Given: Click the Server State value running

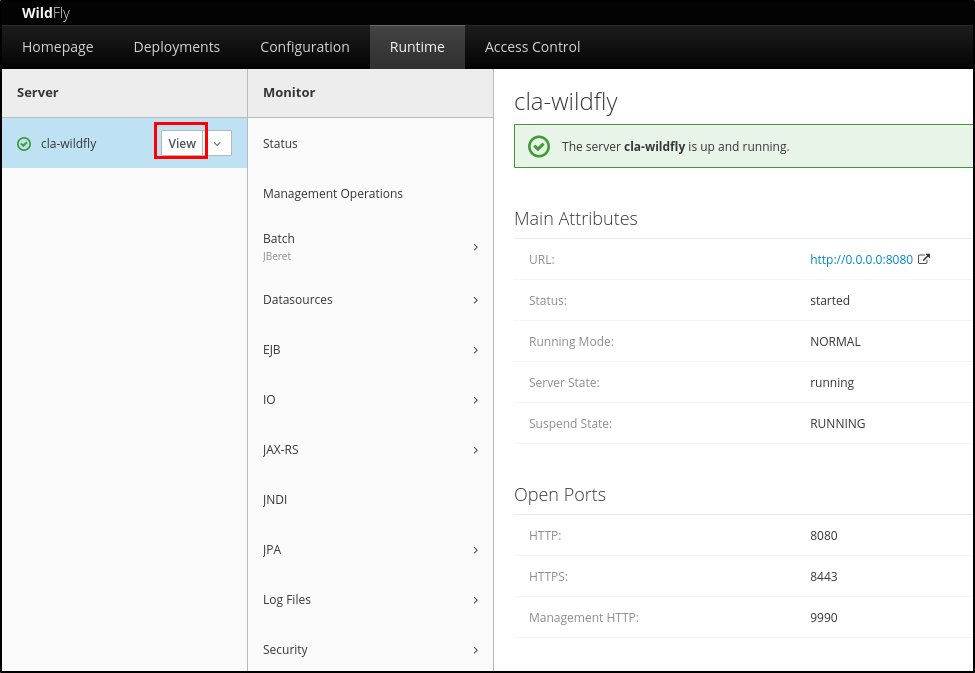Looking at the screenshot, I should click(x=832, y=383).
